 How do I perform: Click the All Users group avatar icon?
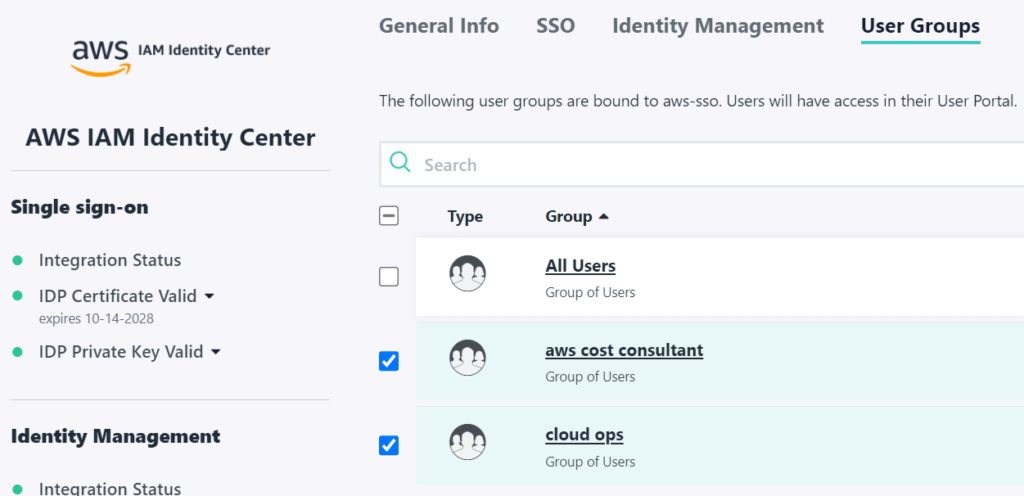pos(468,273)
